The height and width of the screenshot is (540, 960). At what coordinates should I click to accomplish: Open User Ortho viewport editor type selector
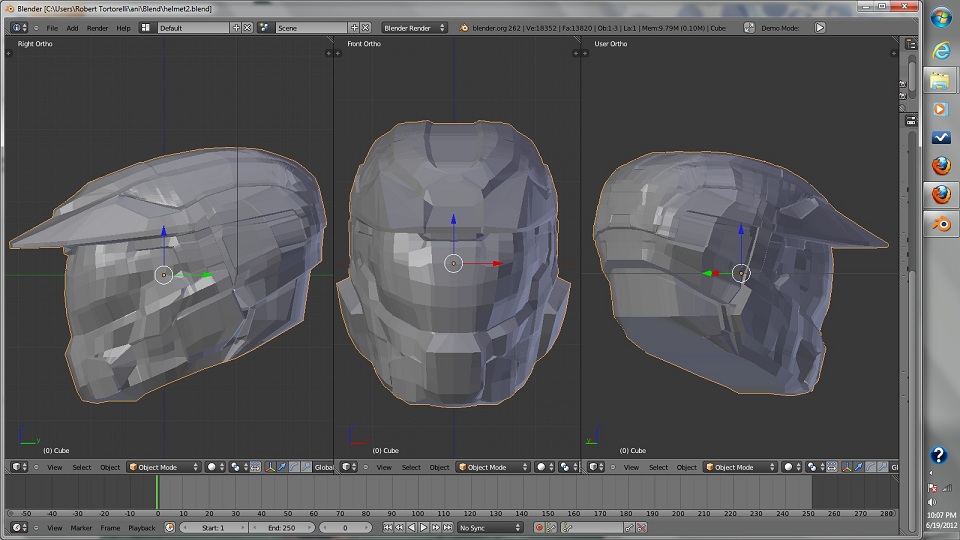pos(596,467)
